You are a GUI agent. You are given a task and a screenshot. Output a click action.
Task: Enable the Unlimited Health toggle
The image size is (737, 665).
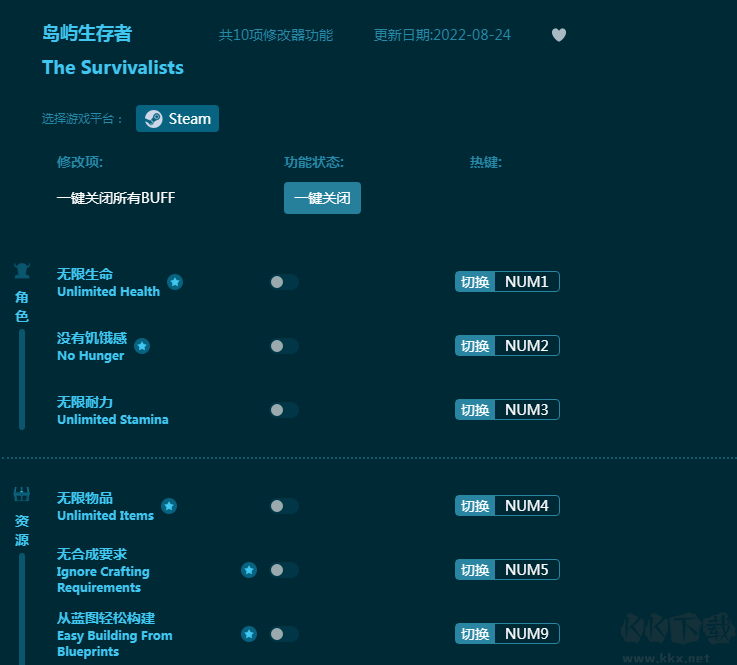click(x=284, y=282)
